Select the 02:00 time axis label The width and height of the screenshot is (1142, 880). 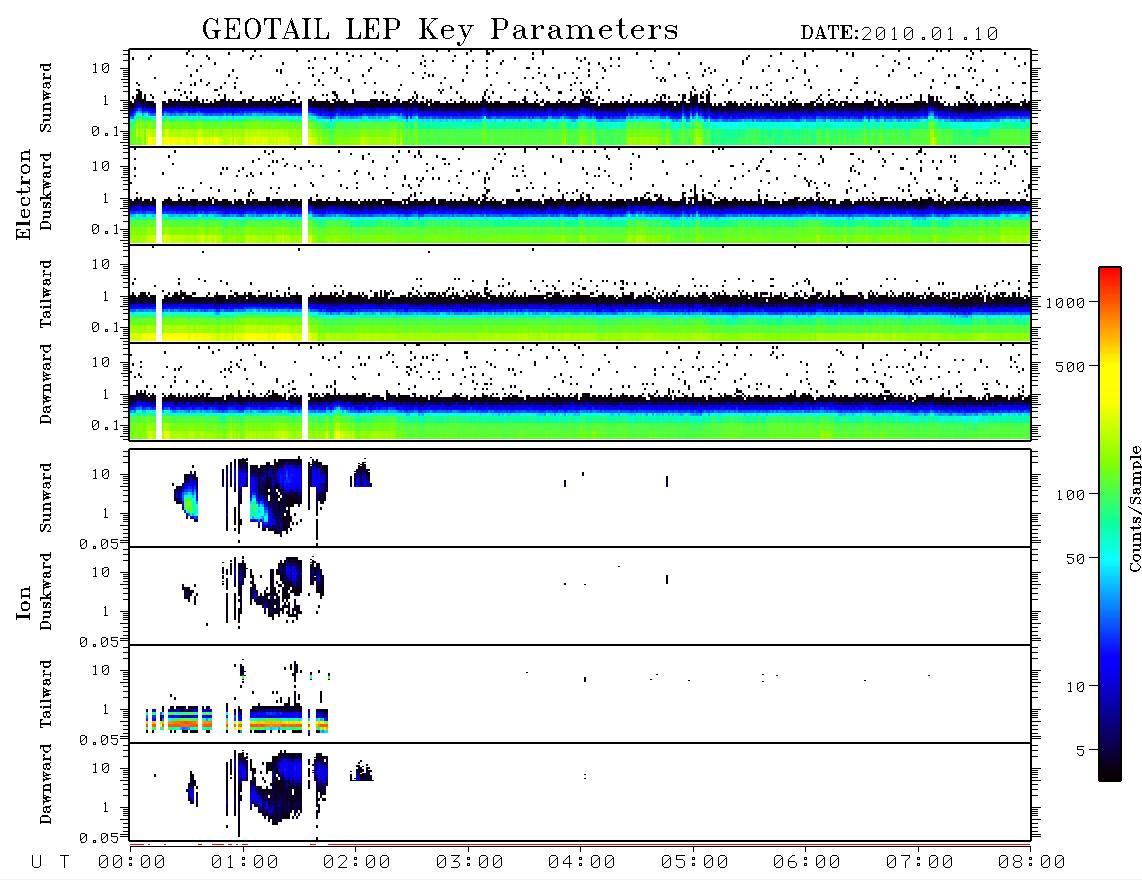coord(357,863)
